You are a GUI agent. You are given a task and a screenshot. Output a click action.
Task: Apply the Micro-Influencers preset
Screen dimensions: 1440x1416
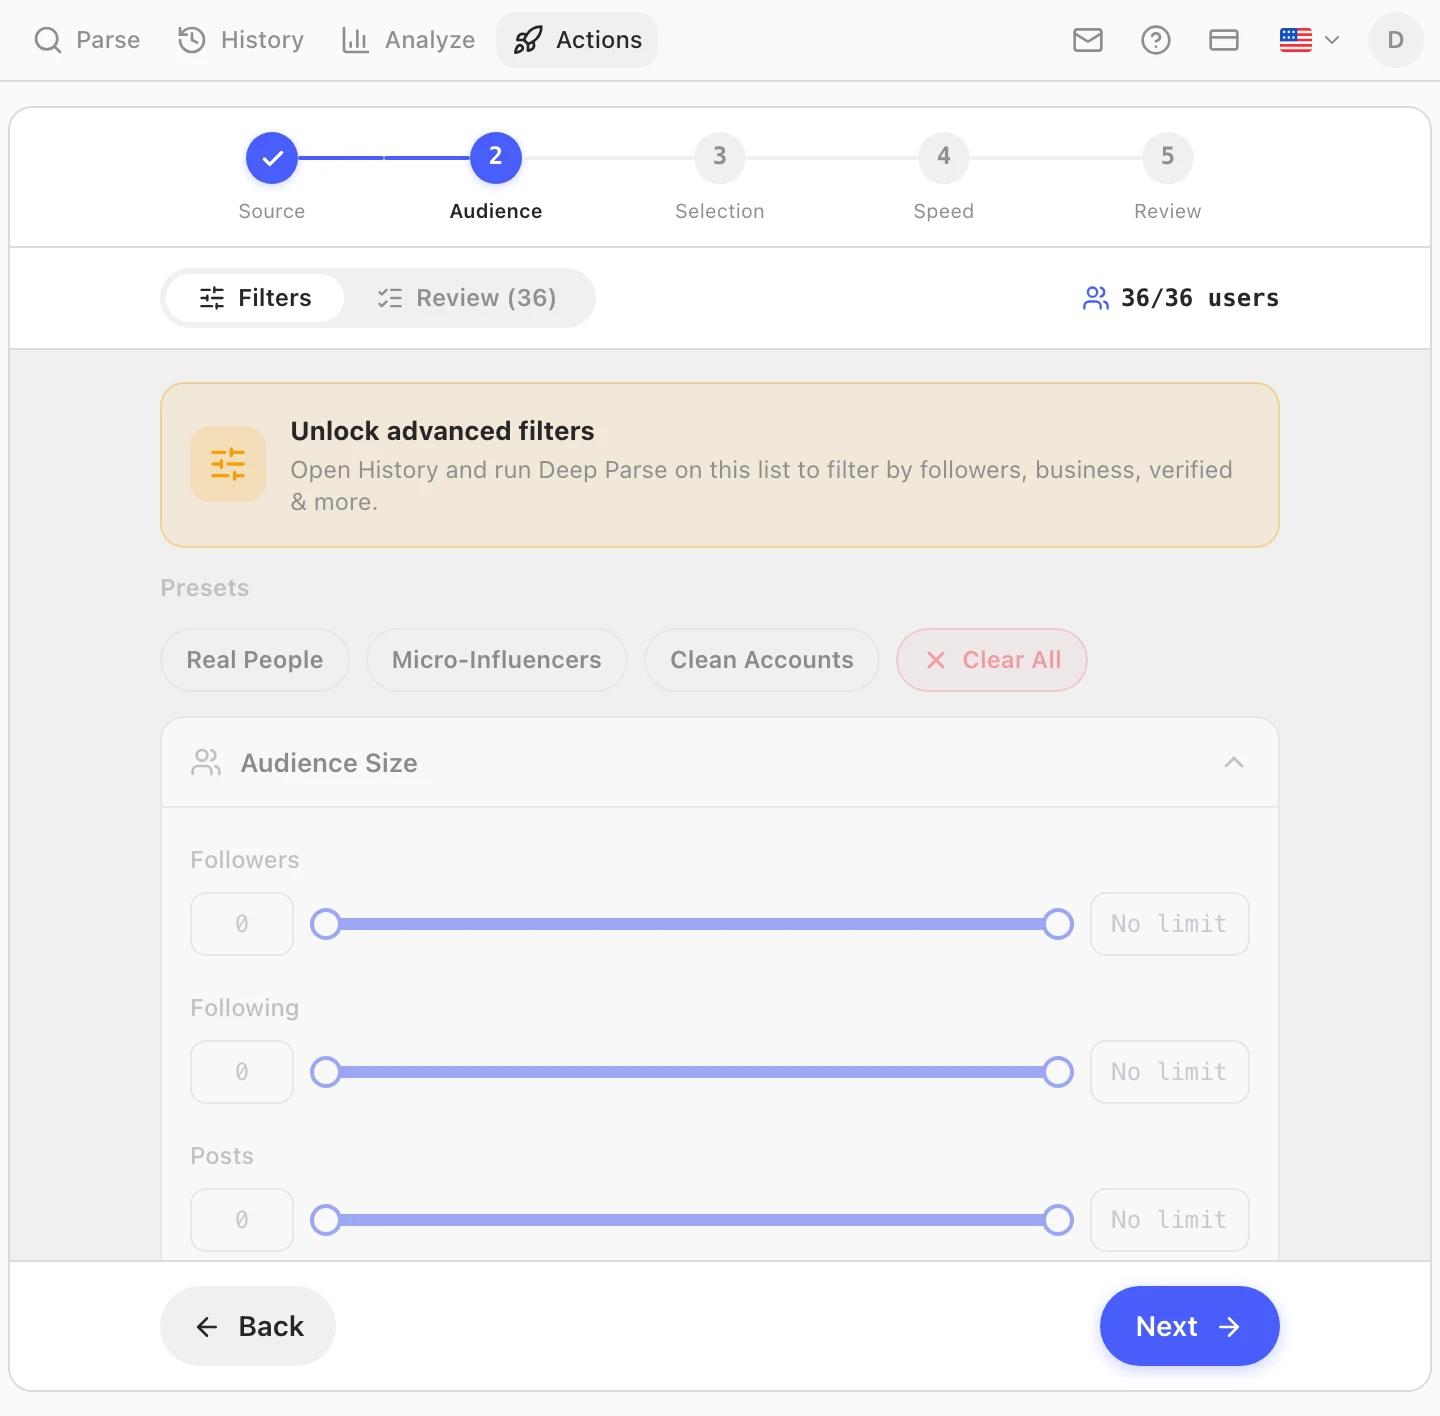[x=497, y=660]
